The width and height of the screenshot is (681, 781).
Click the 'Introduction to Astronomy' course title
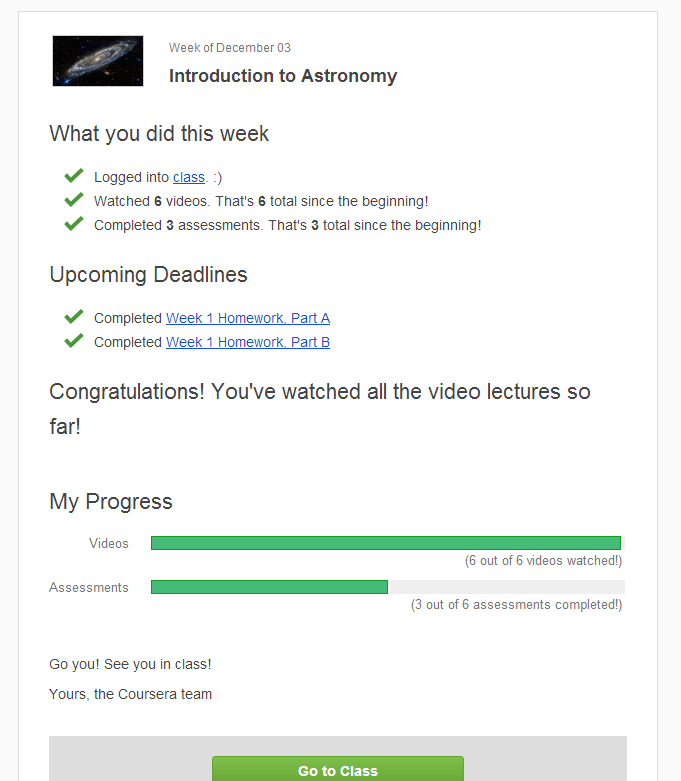[x=283, y=76]
